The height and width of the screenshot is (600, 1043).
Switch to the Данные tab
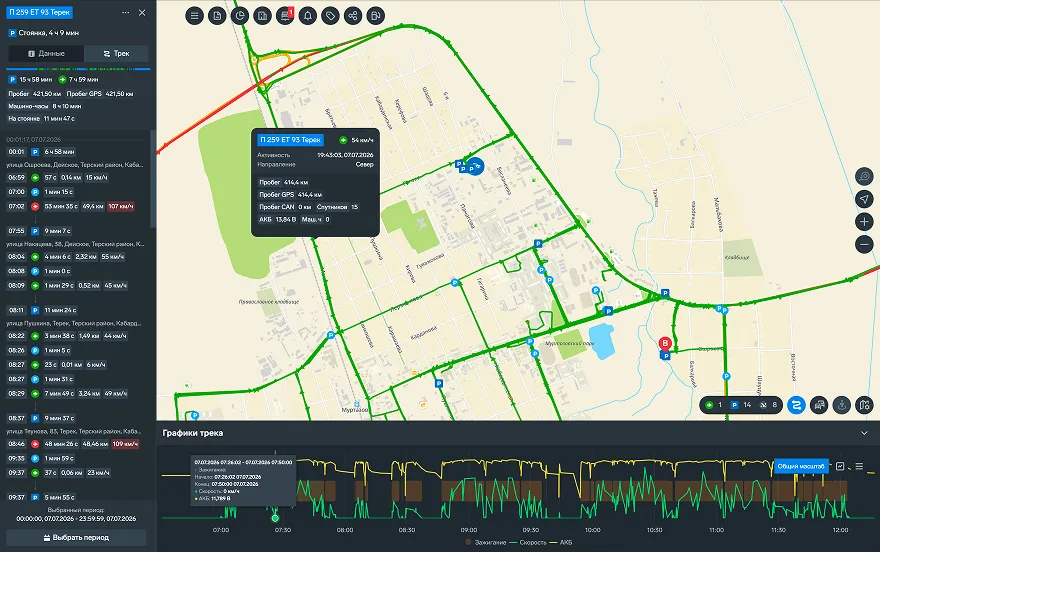(46, 53)
